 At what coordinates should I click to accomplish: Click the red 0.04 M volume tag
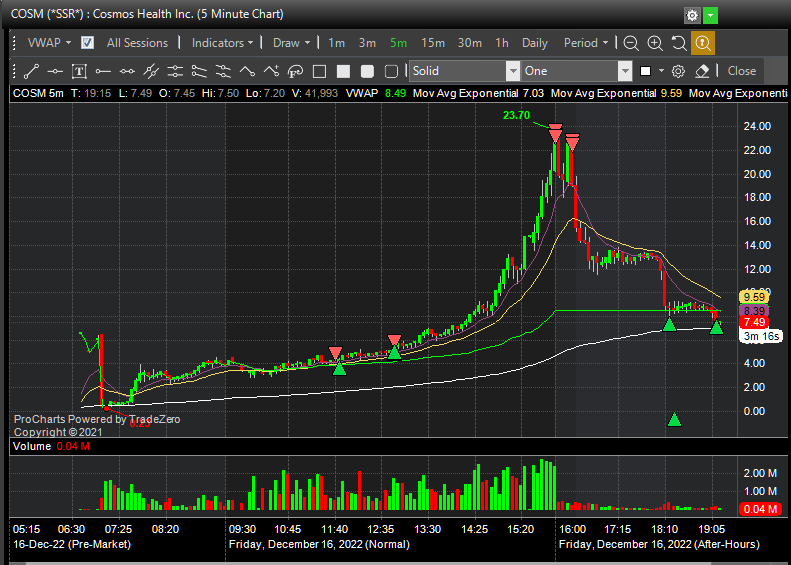click(761, 509)
